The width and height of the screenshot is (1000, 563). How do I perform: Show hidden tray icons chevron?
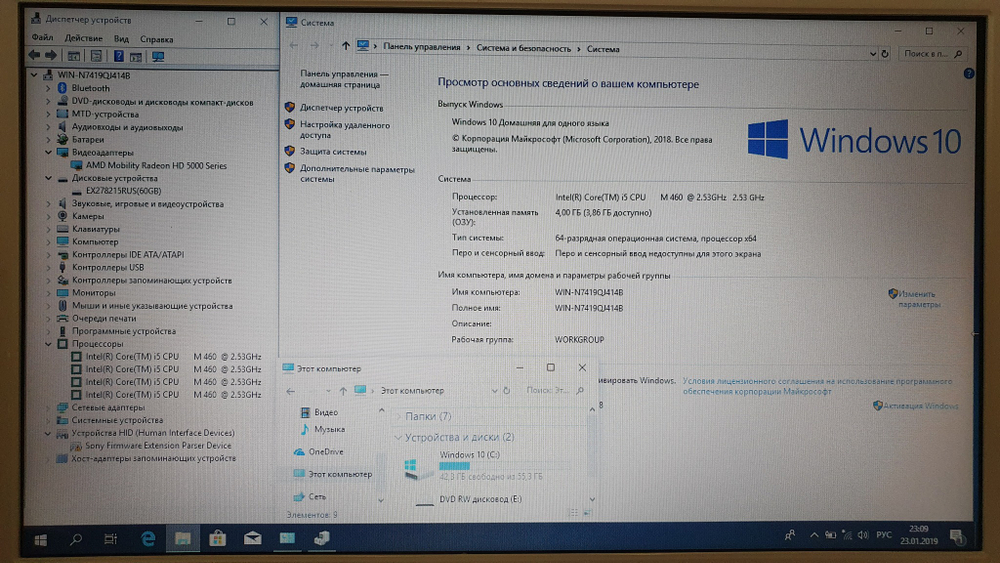coord(814,536)
